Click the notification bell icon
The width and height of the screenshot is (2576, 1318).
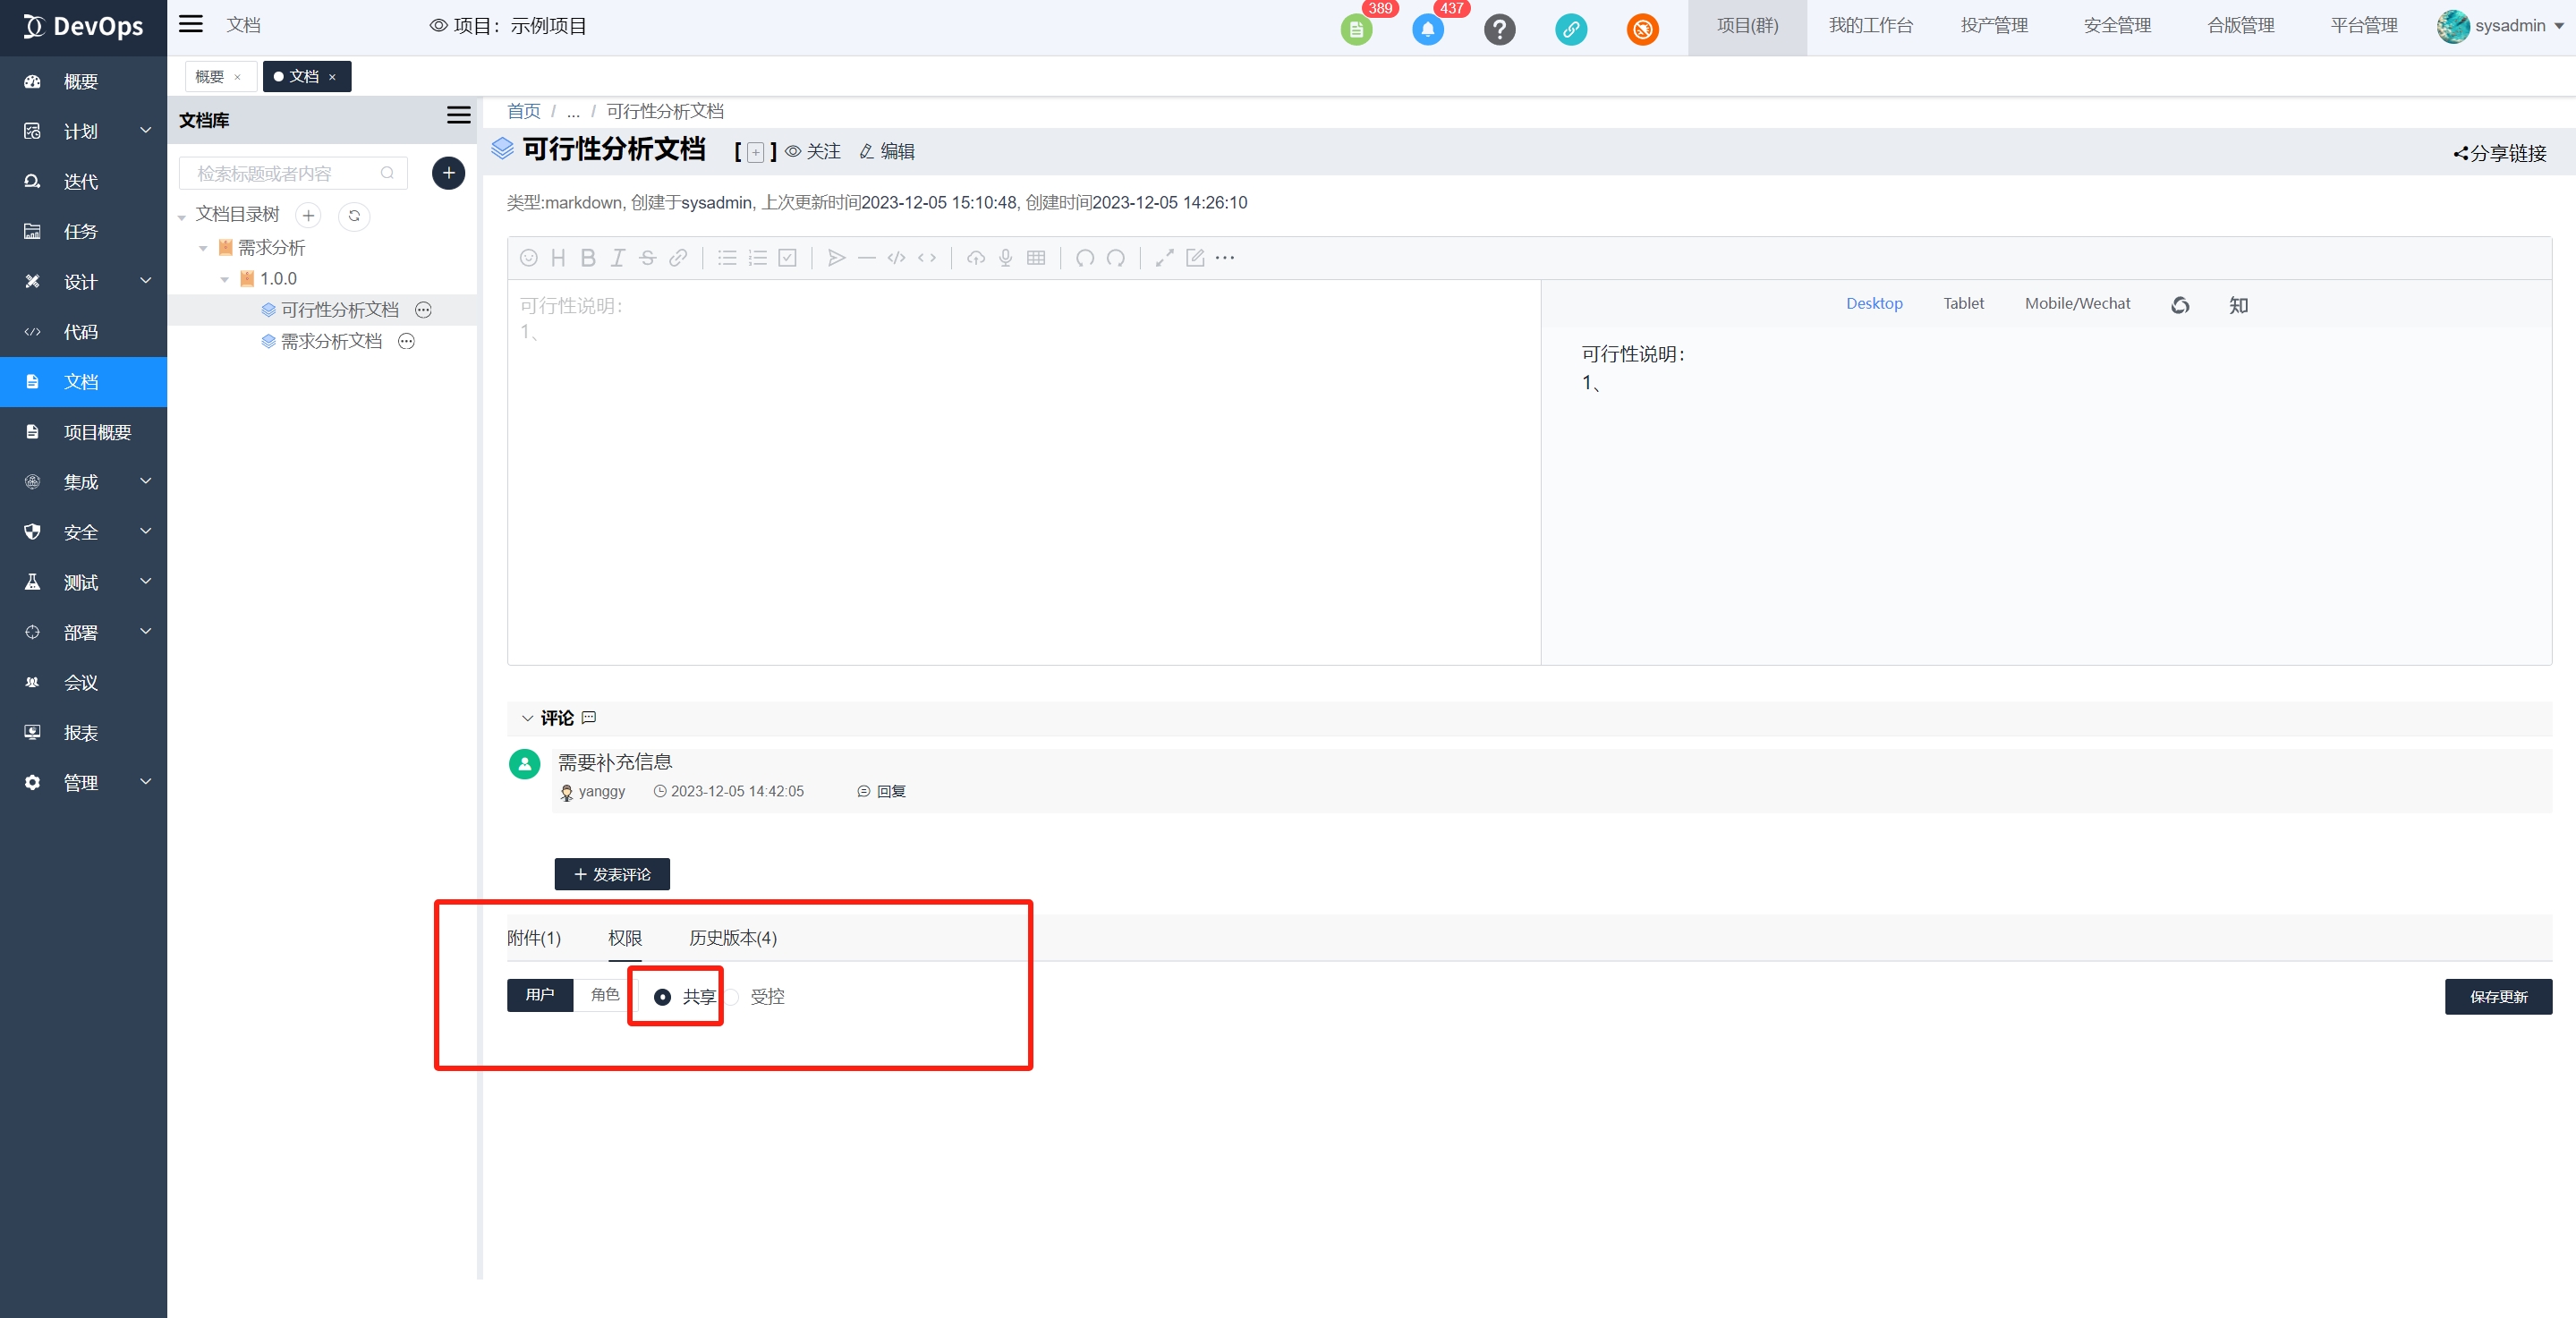[x=1427, y=30]
